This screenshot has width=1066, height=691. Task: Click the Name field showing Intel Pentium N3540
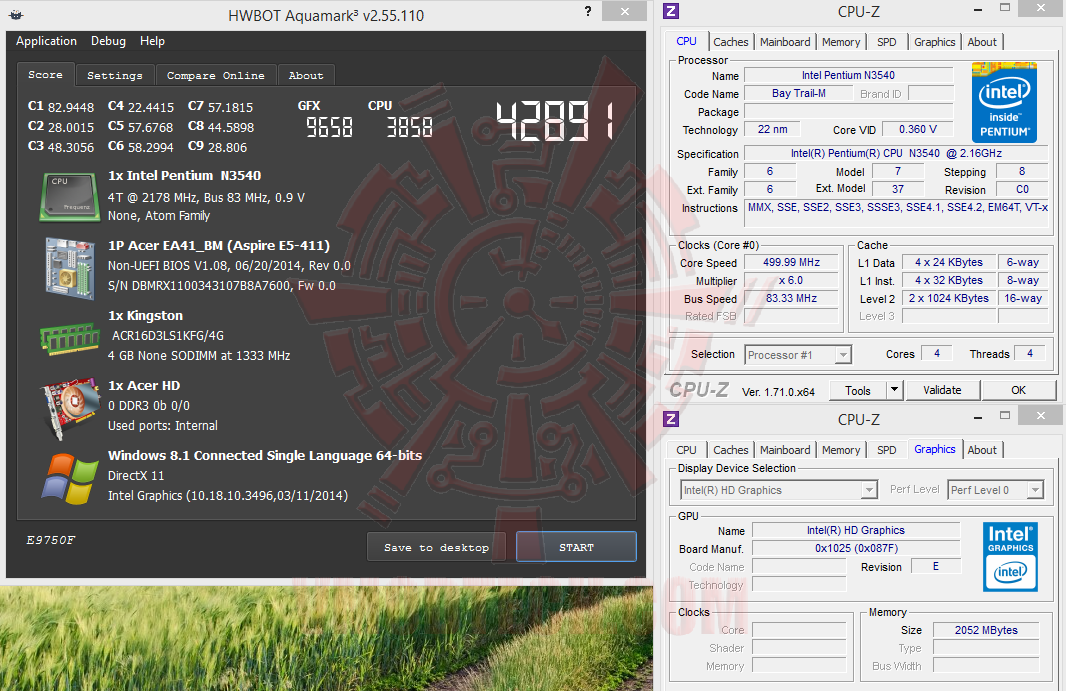point(848,75)
